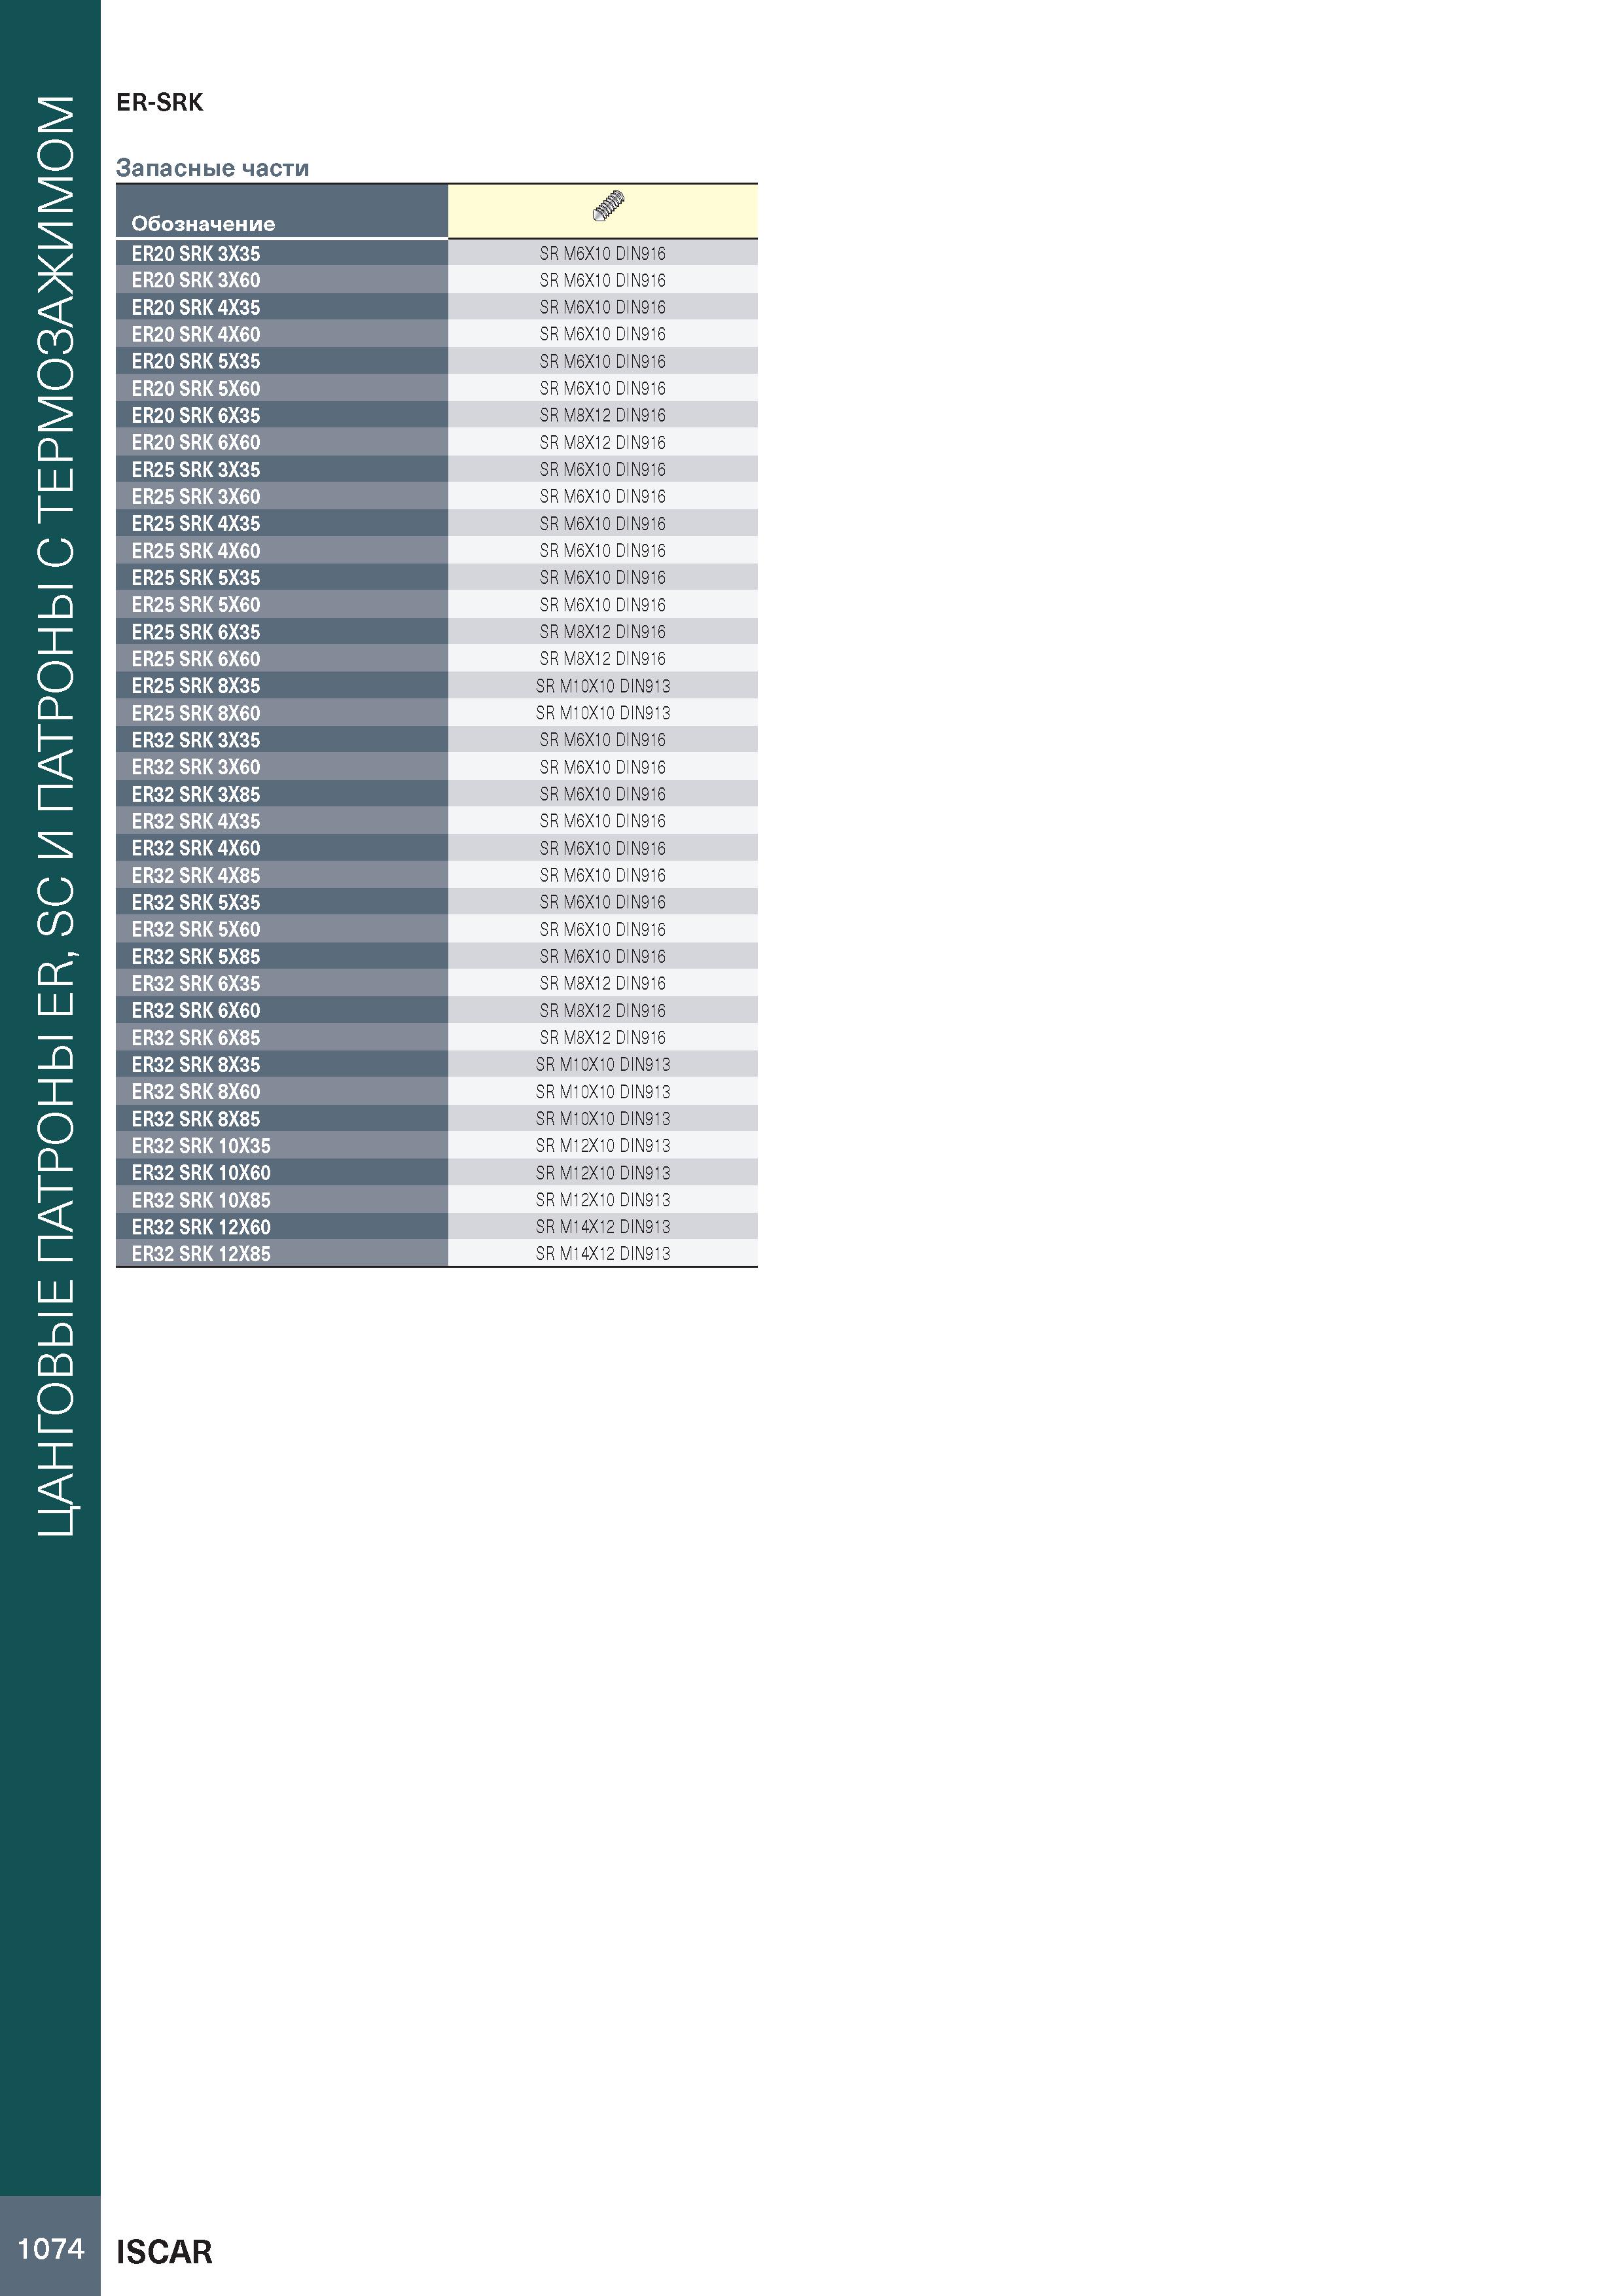The width and height of the screenshot is (1623, 2296).
Task: Select the "Запасные части" heading
Action: pyautogui.click(x=213, y=168)
